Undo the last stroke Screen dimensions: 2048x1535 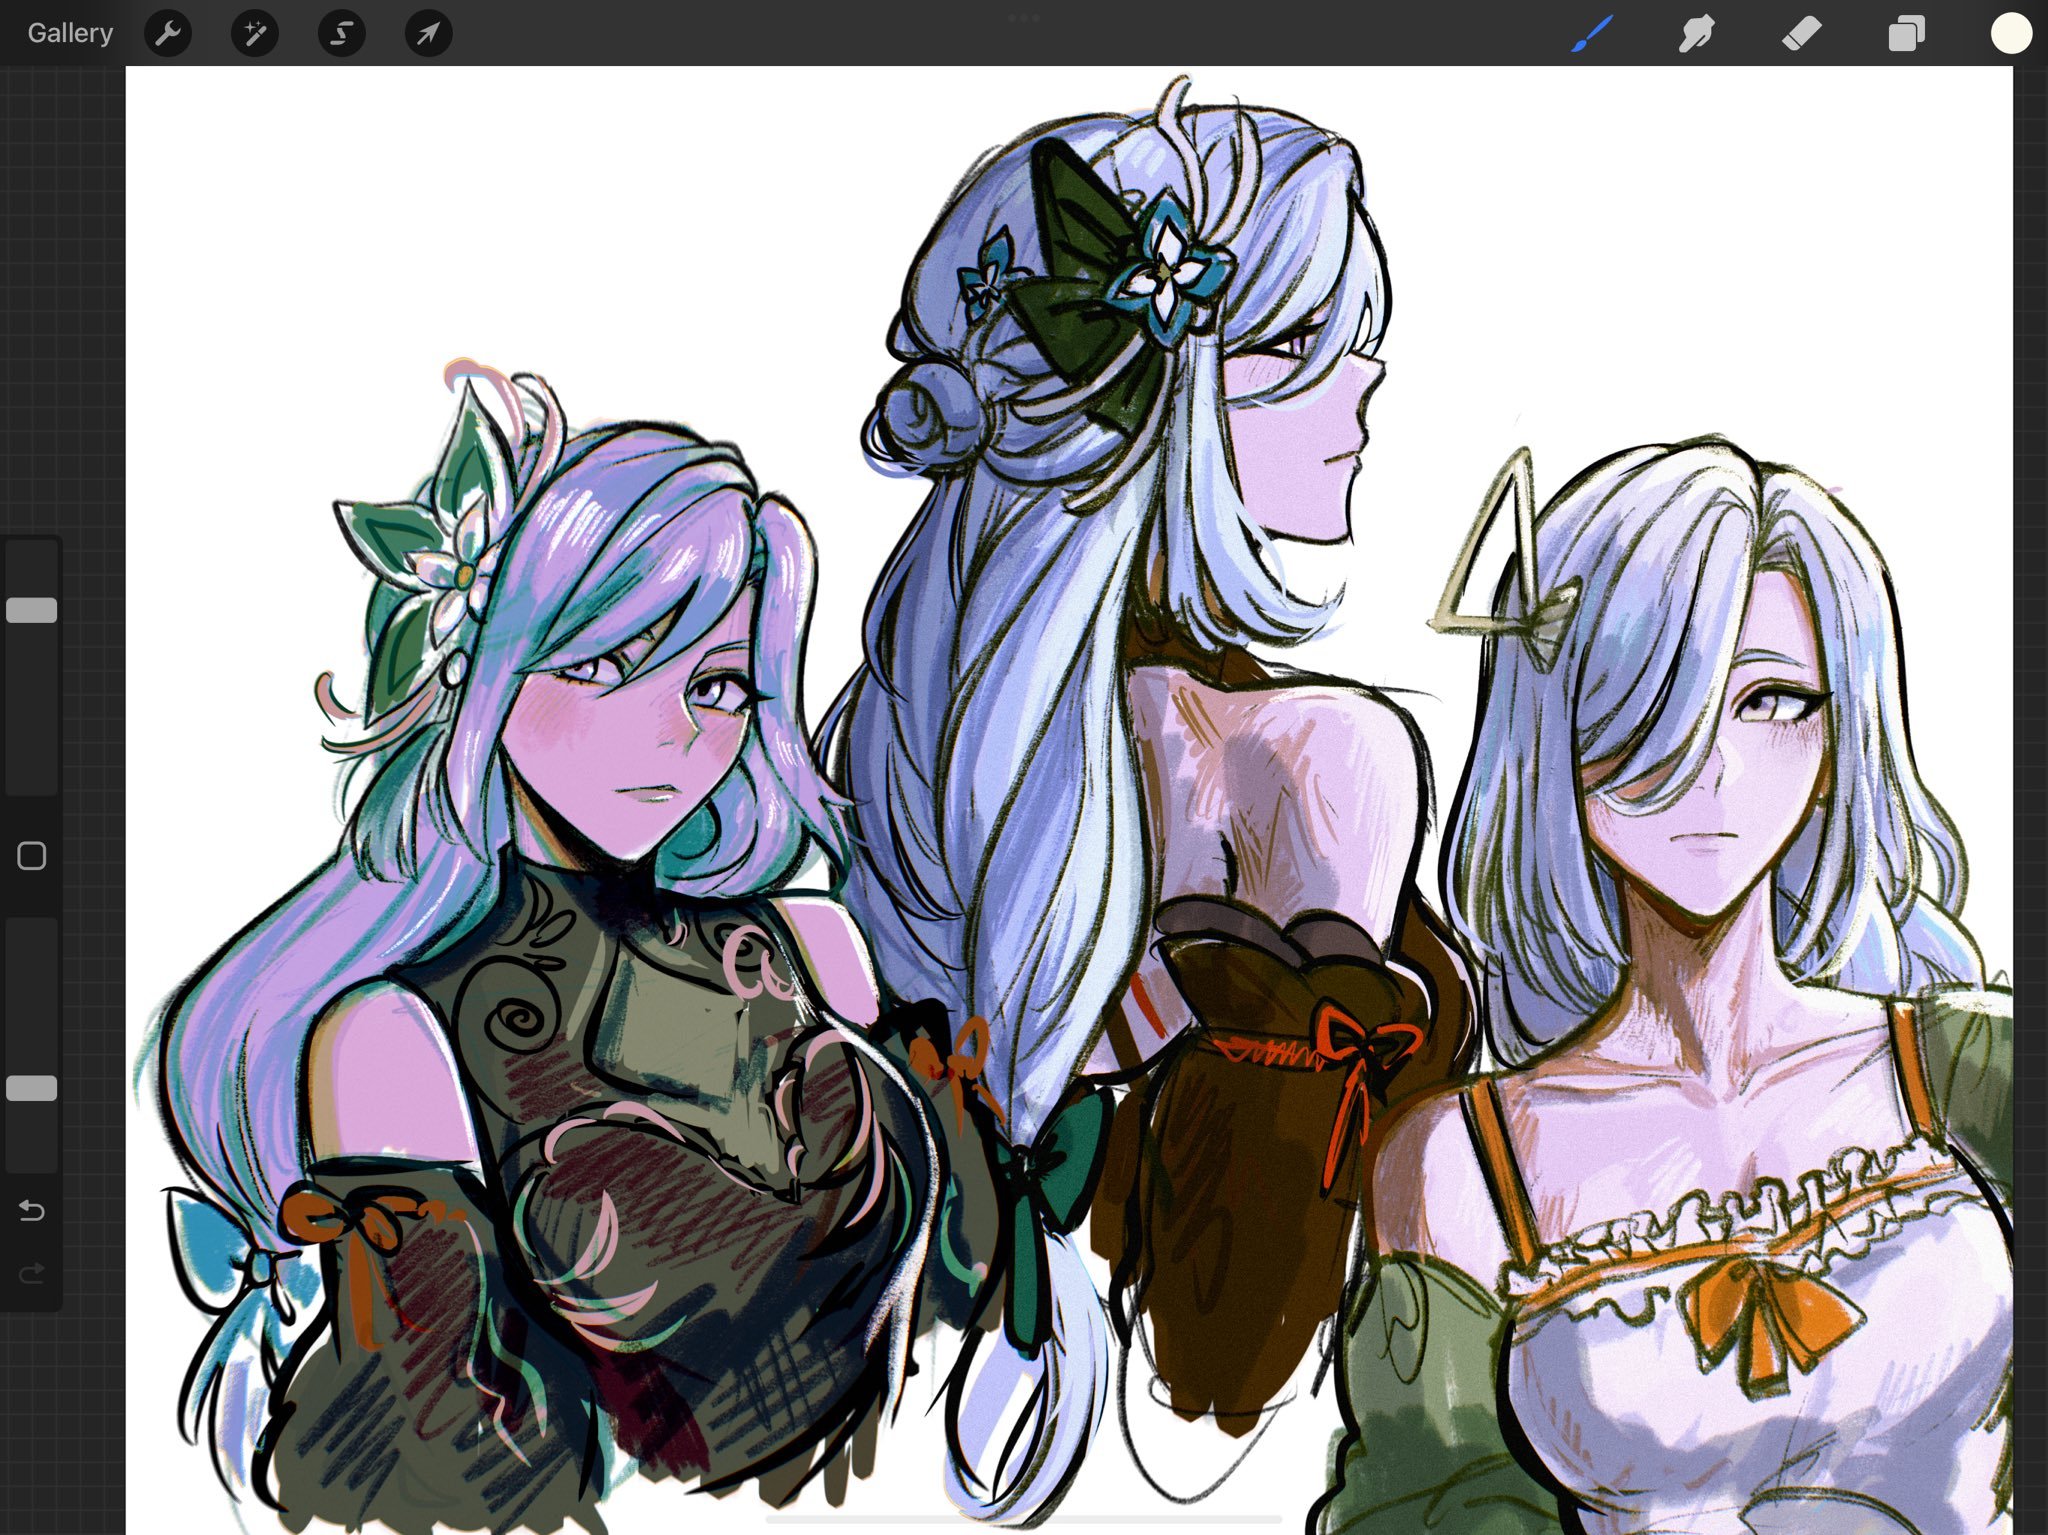tap(32, 1211)
